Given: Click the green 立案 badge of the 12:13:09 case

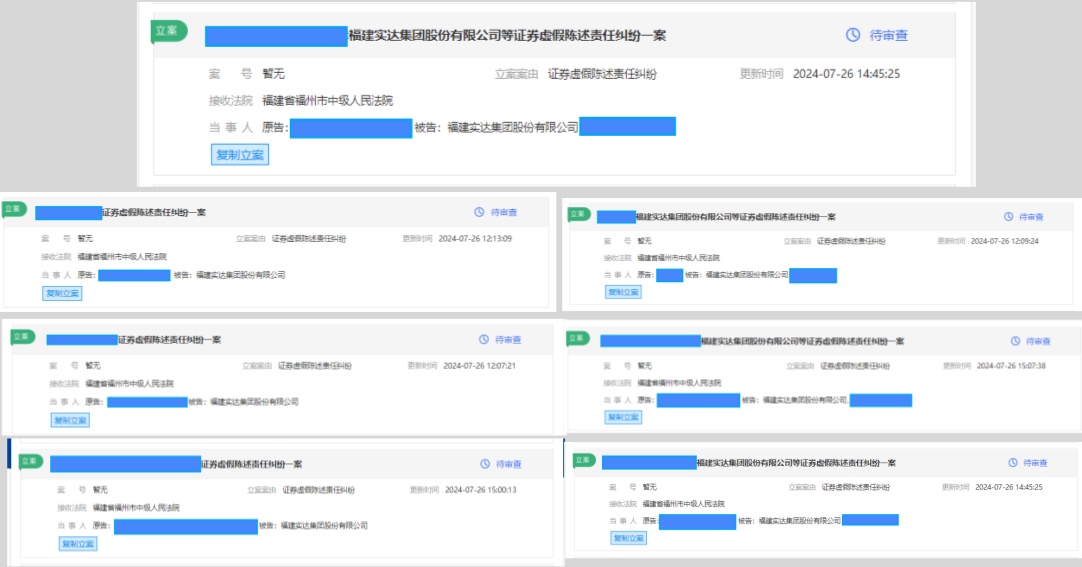Looking at the screenshot, I should coord(14,208).
